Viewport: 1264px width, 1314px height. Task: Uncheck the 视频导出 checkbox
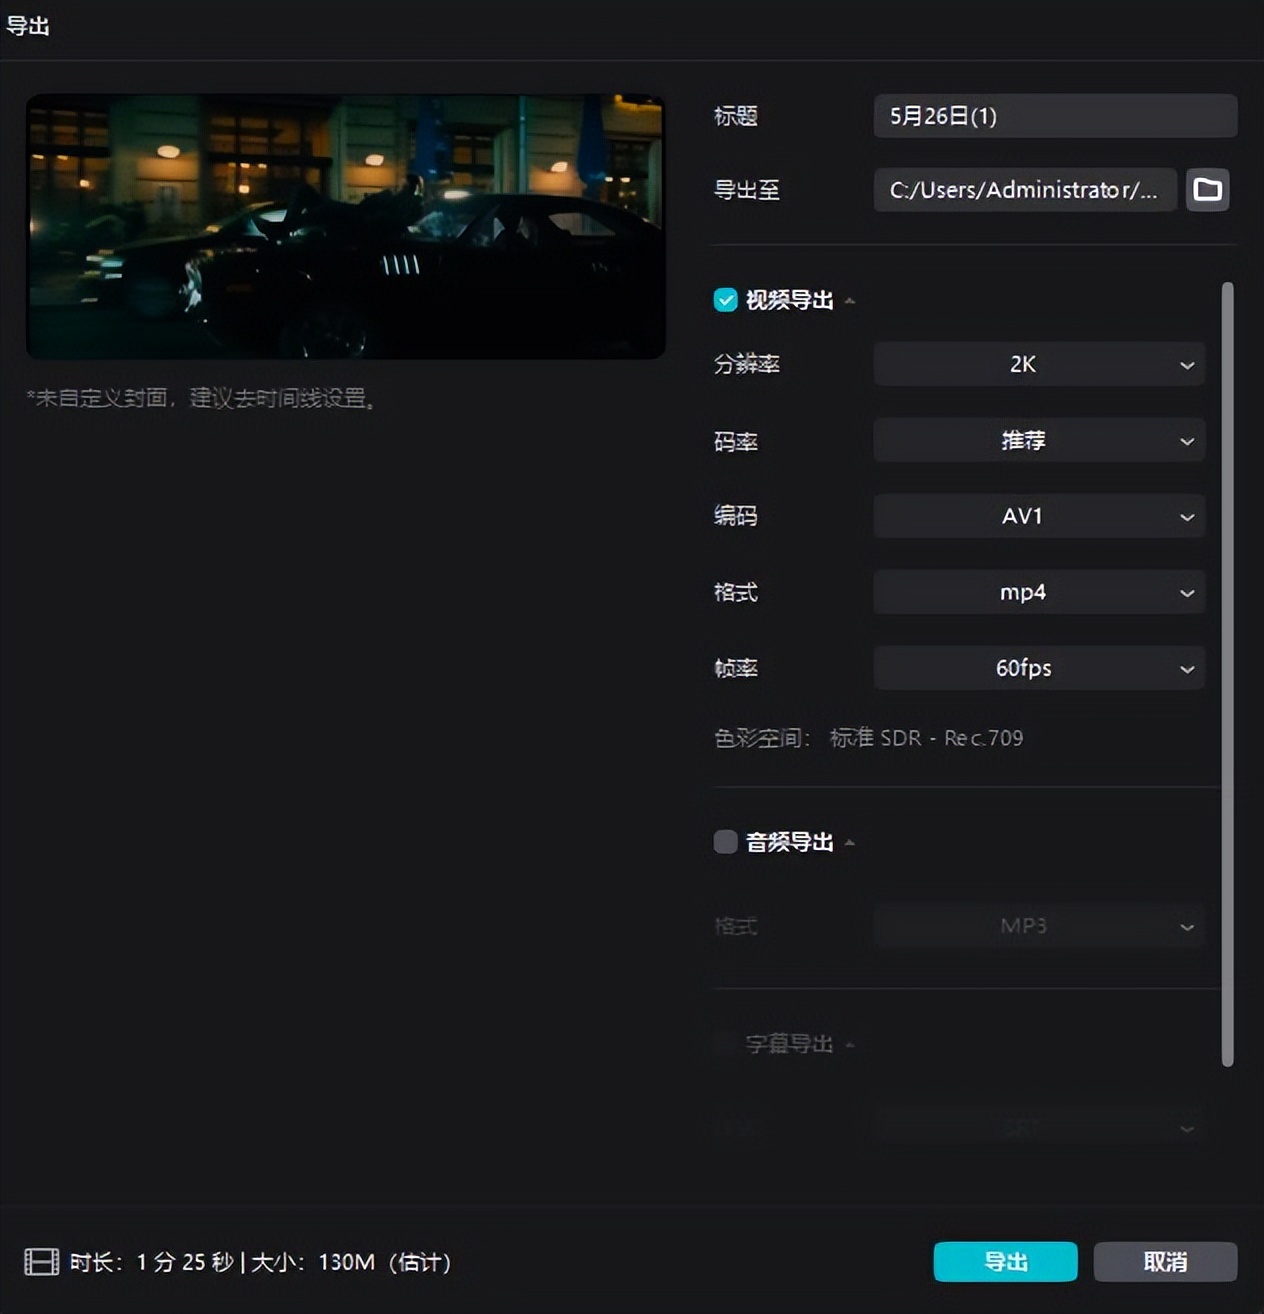click(725, 299)
